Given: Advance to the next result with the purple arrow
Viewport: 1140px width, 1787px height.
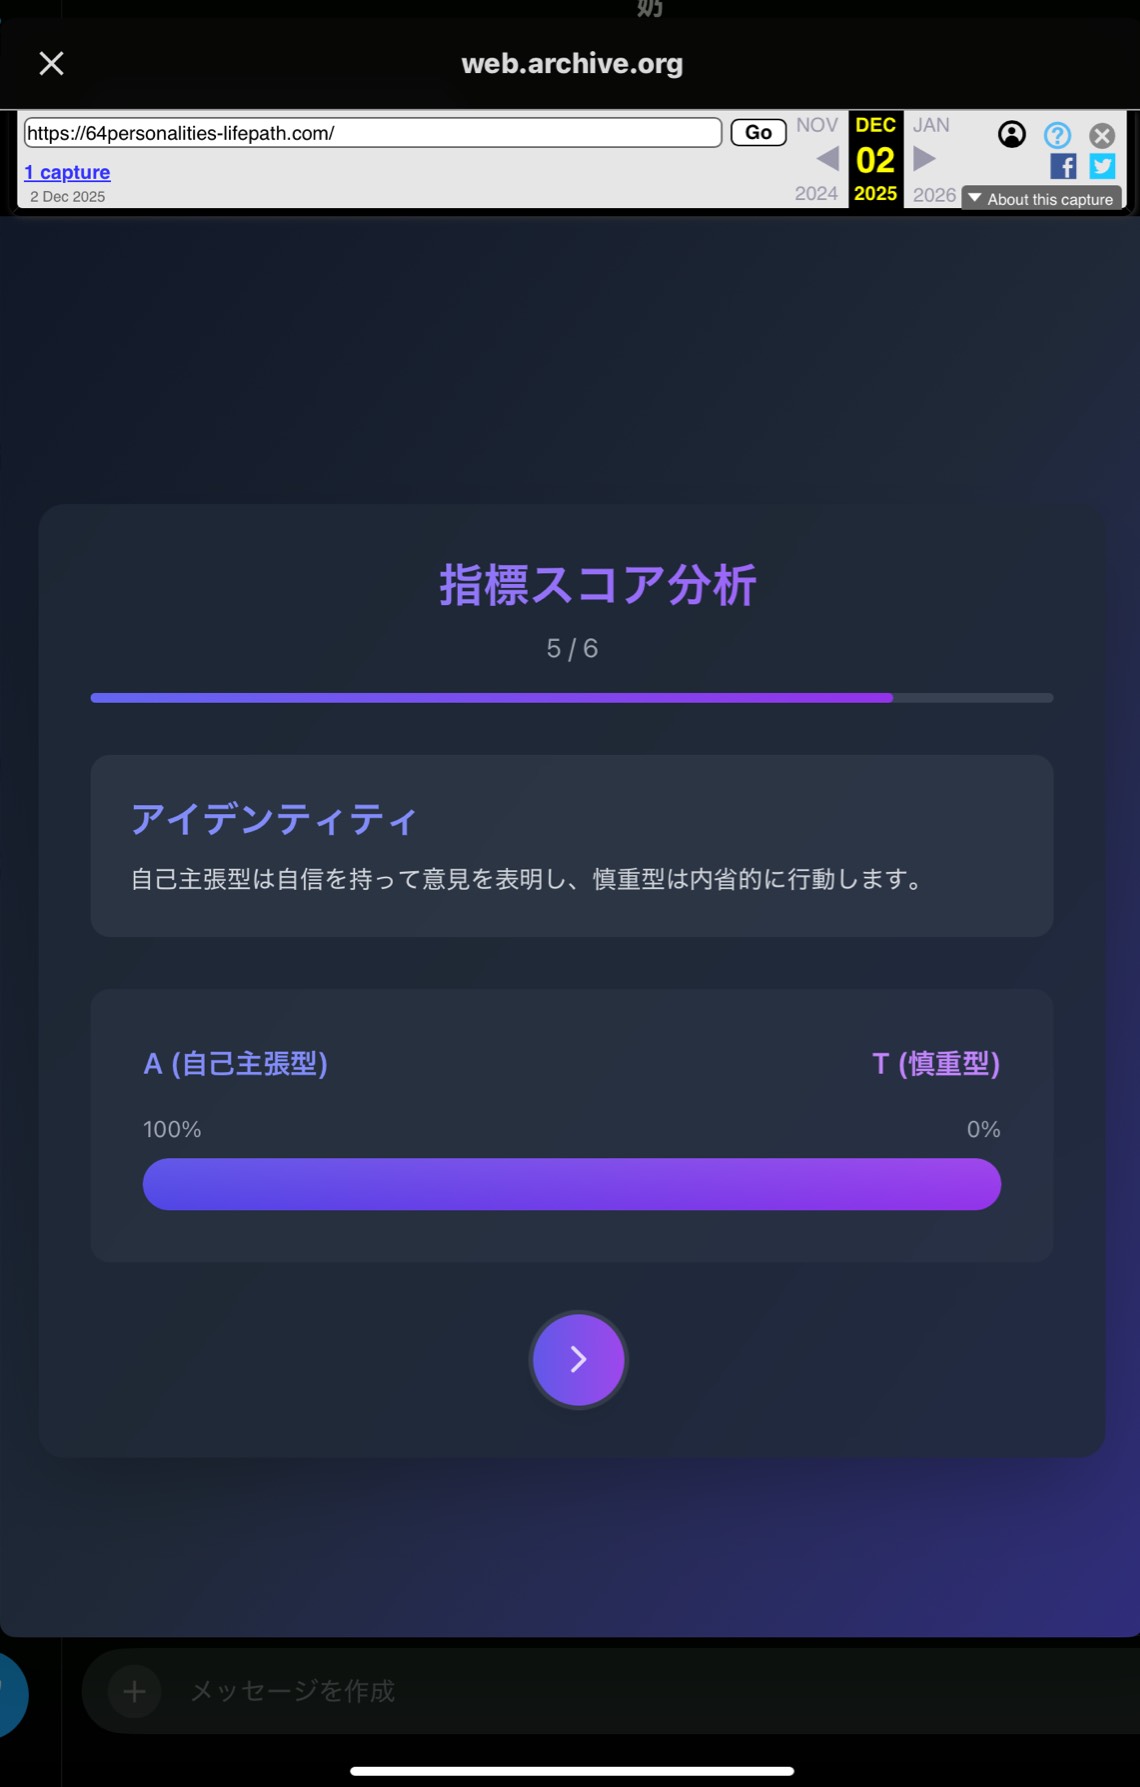Looking at the screenshot, I should pyautogui.click(x=577, y=1359).
